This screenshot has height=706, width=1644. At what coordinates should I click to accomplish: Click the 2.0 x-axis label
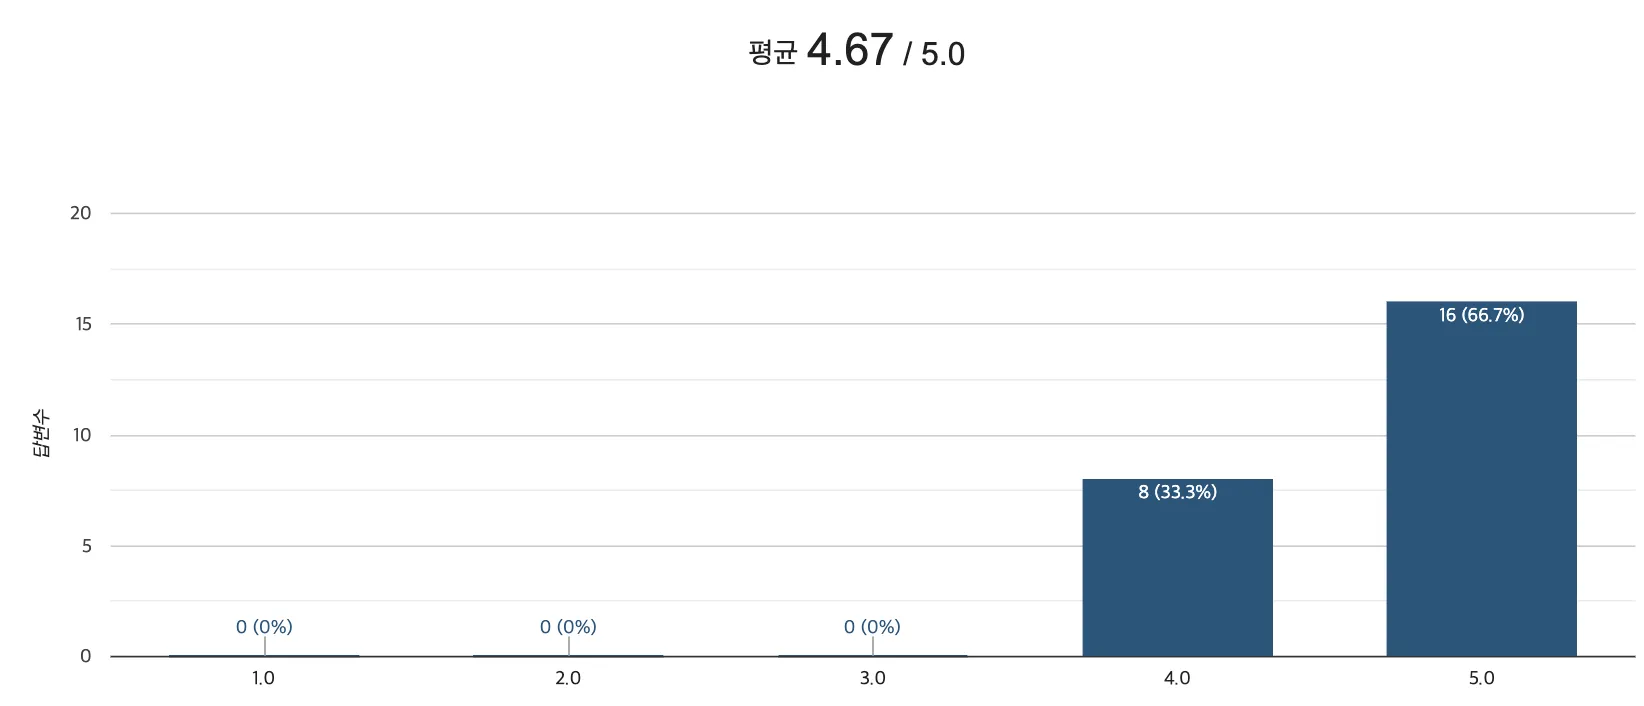point(568,678)
